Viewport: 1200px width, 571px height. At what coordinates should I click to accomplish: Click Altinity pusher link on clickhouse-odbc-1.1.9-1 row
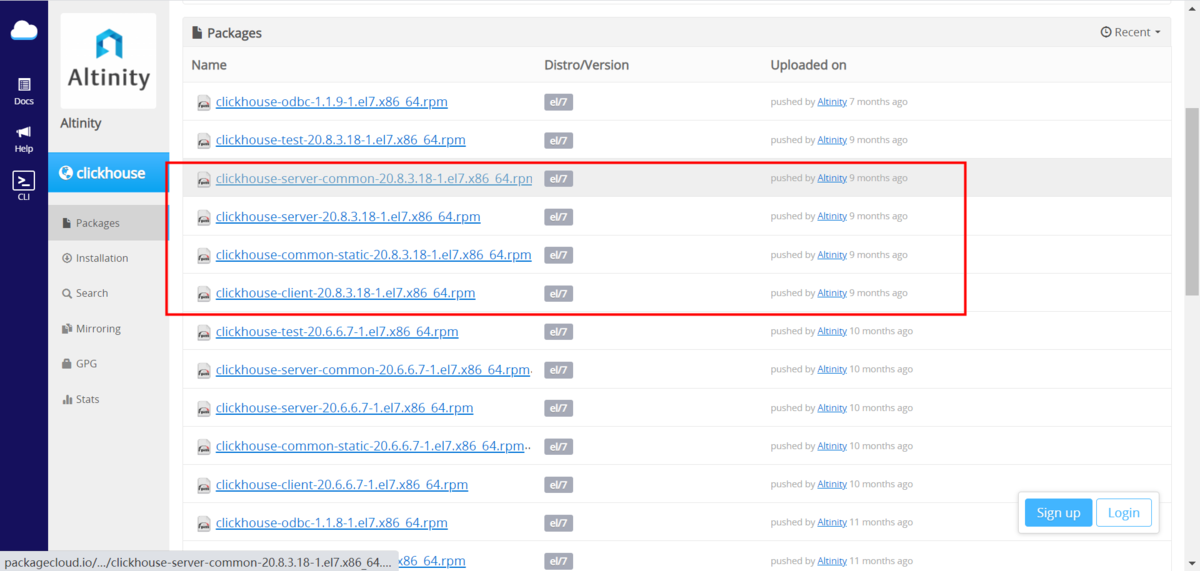pyautogui.click(x=832, y=102)
